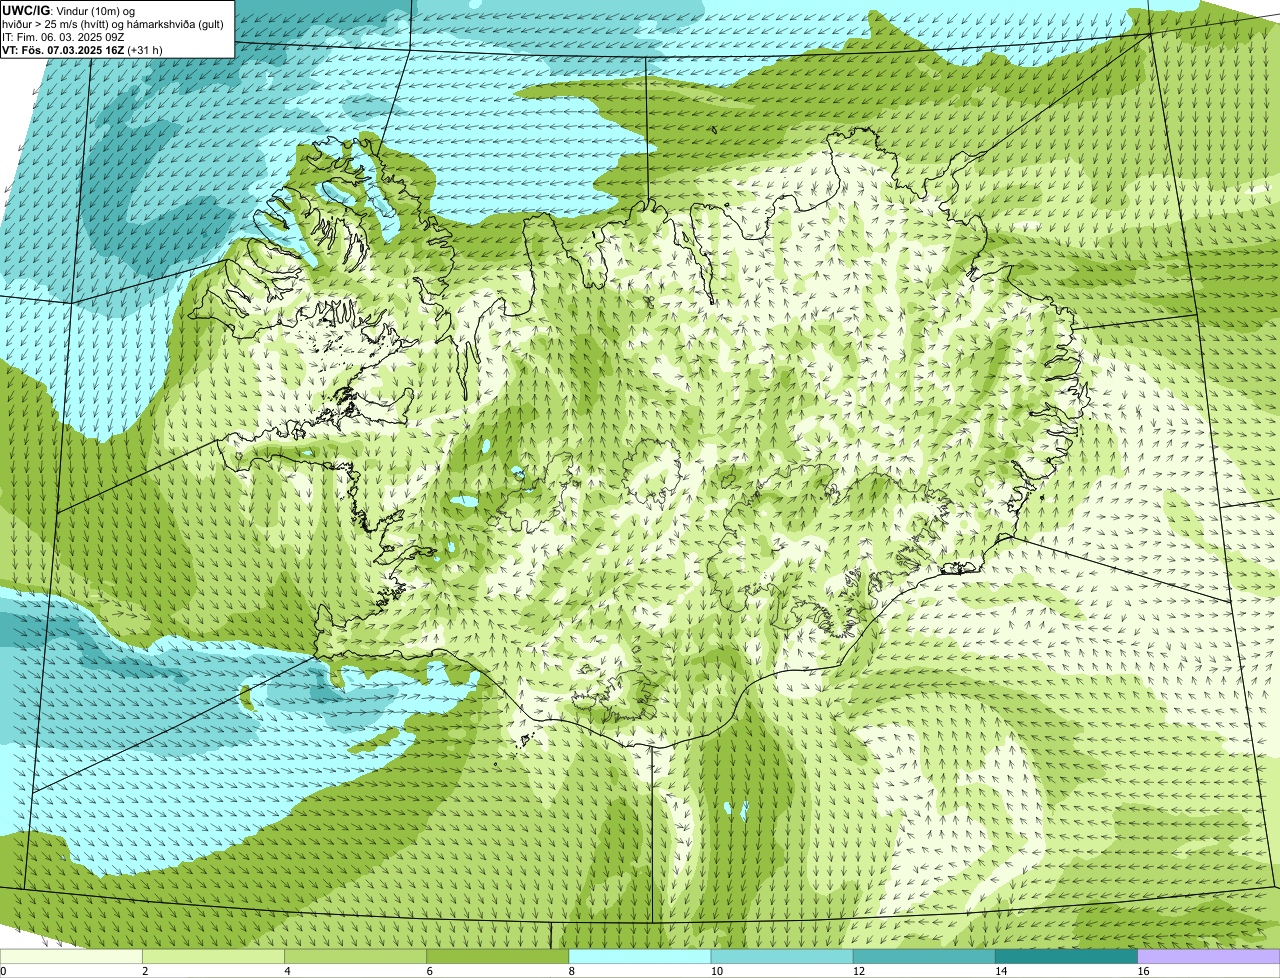1280x978 pixels.
Task: Click the lavender swatch above 16 m/s
Action: point(1209,956)
